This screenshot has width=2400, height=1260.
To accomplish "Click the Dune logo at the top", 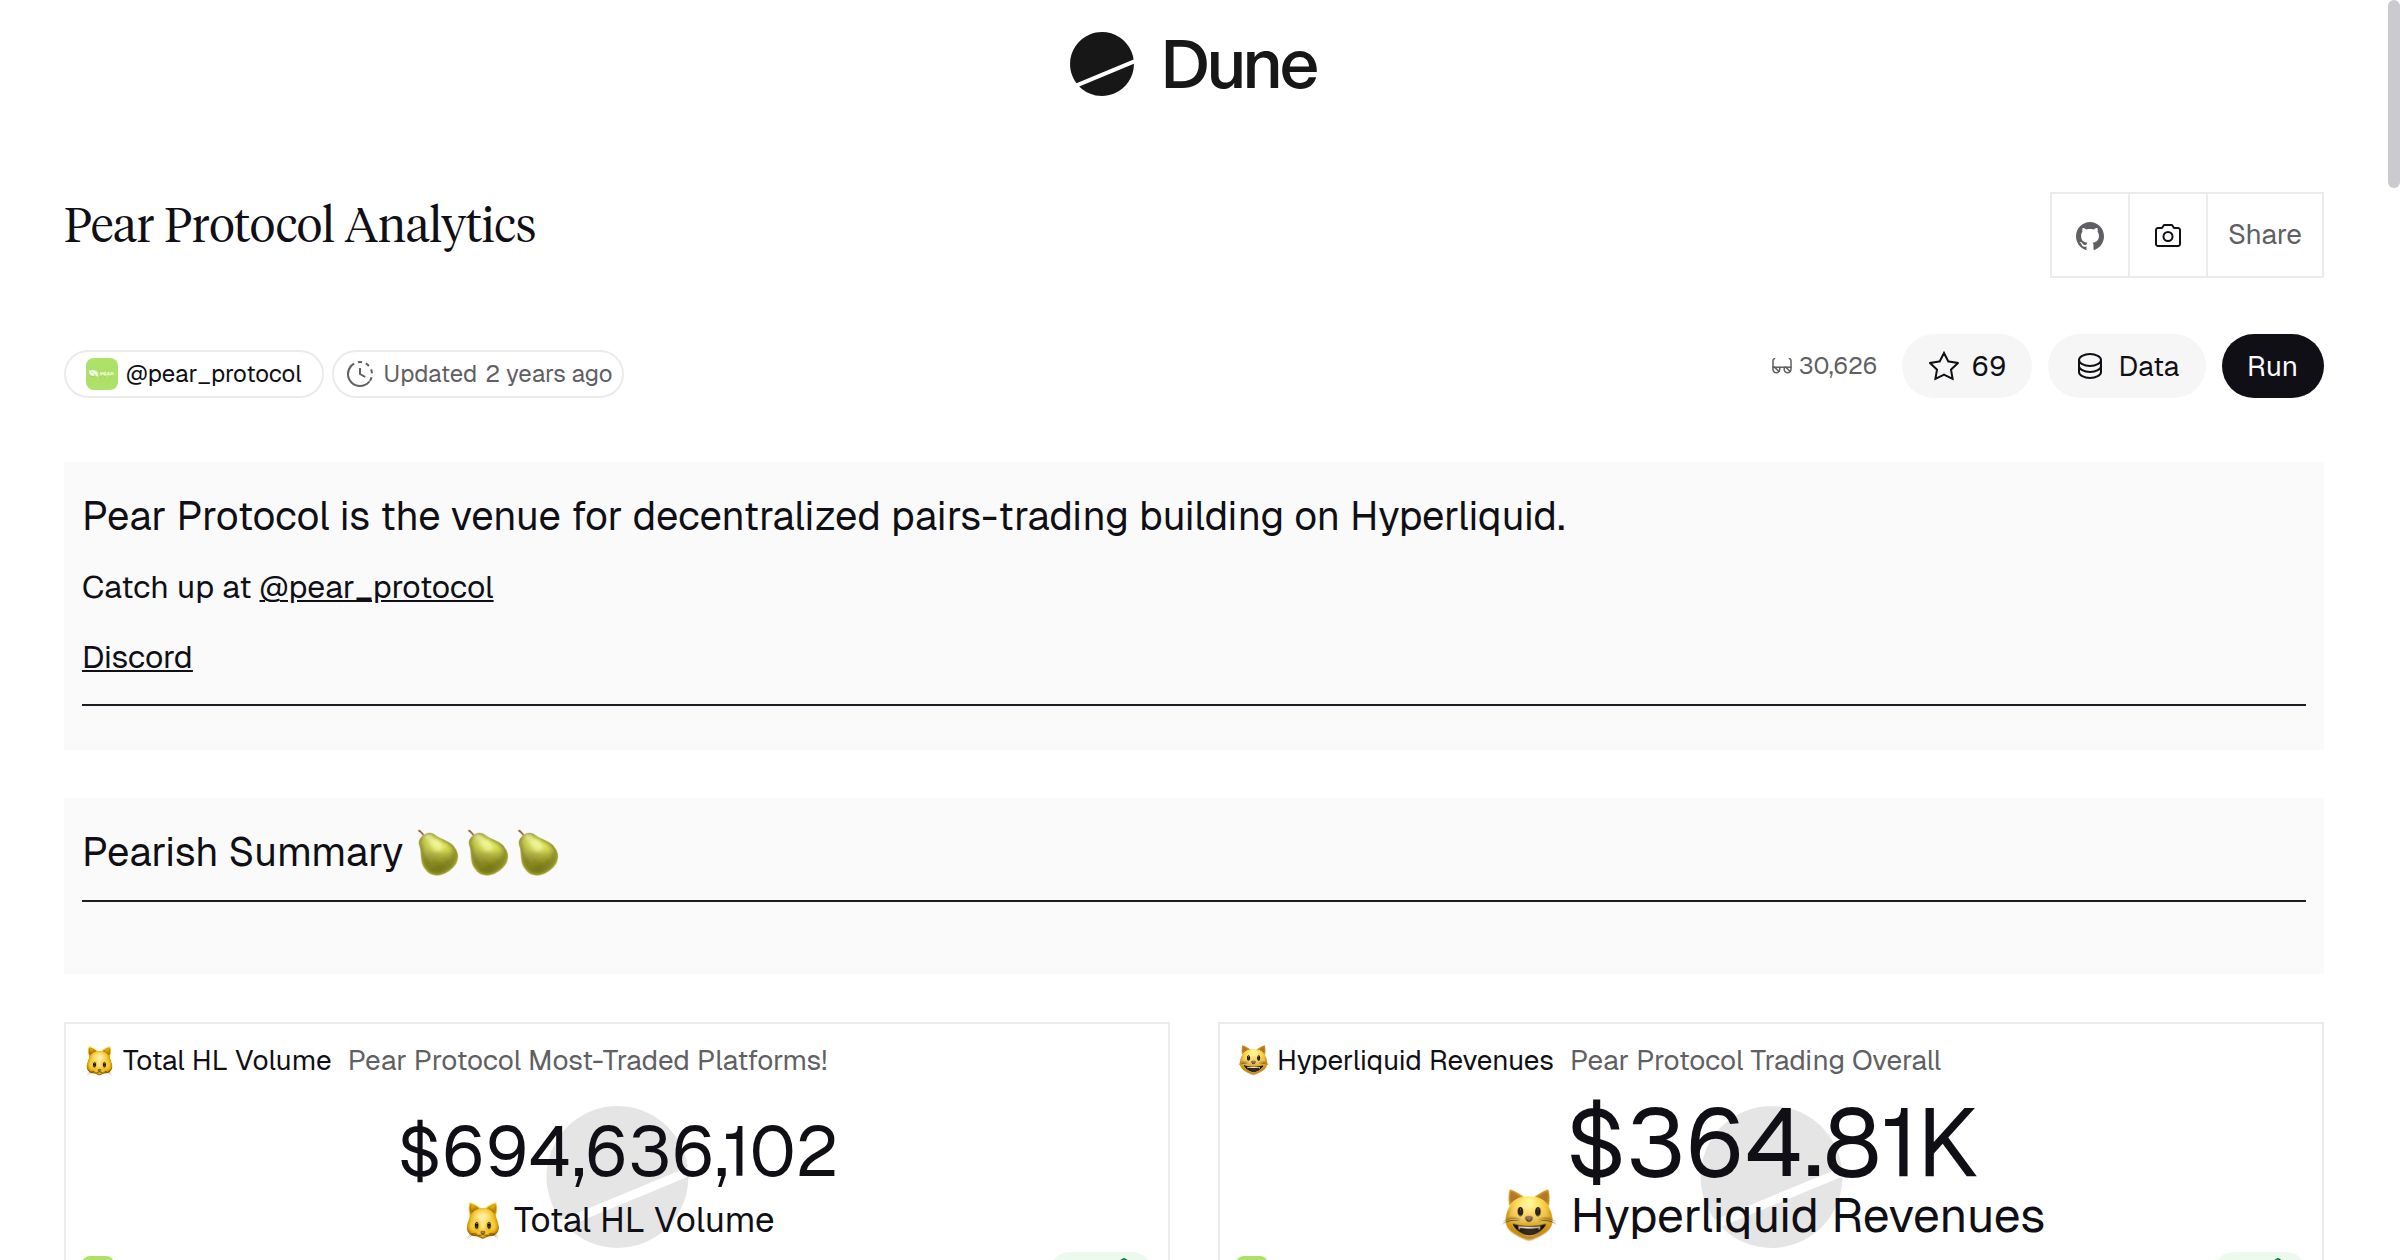I will [x=1192, y=64].
